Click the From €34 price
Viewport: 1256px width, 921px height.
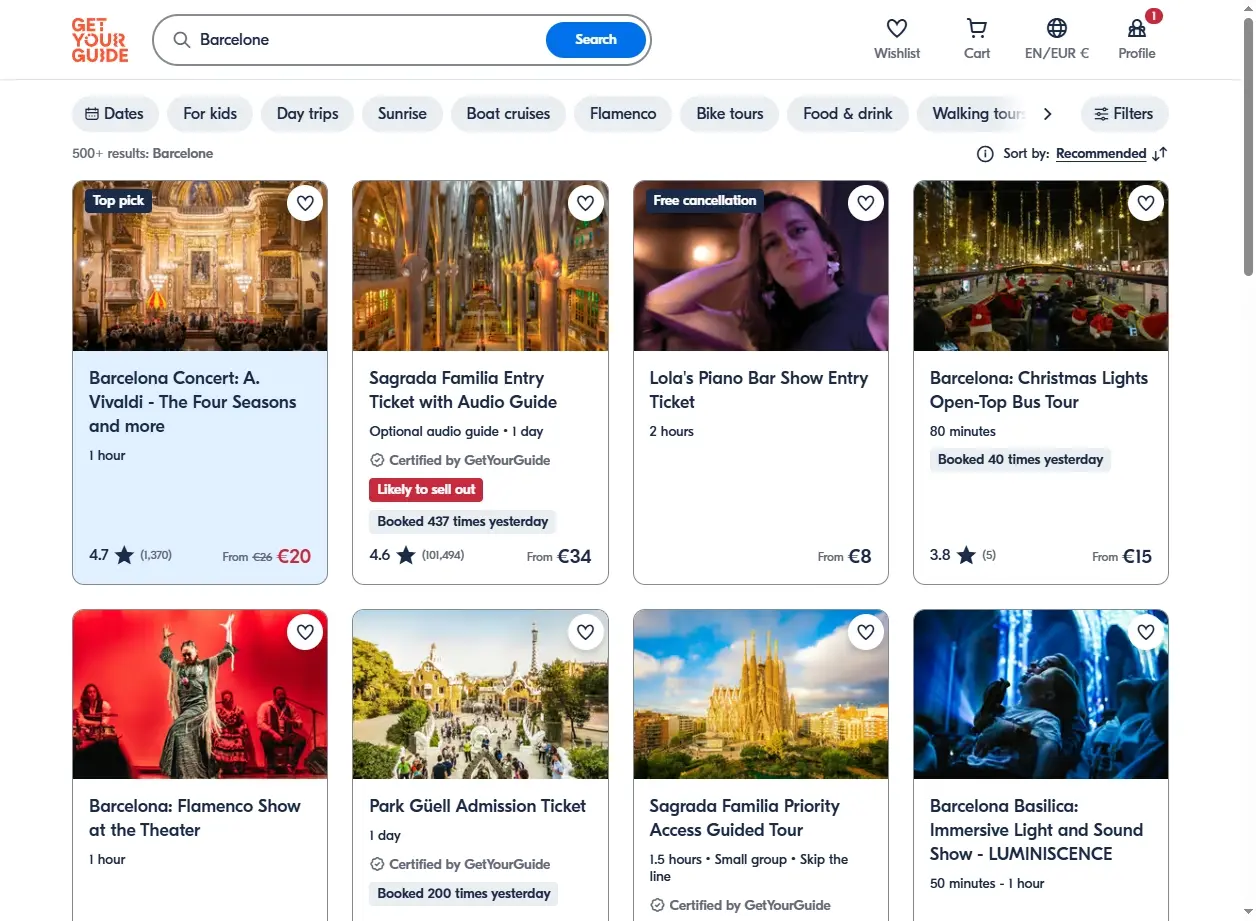tap(559, 556)
